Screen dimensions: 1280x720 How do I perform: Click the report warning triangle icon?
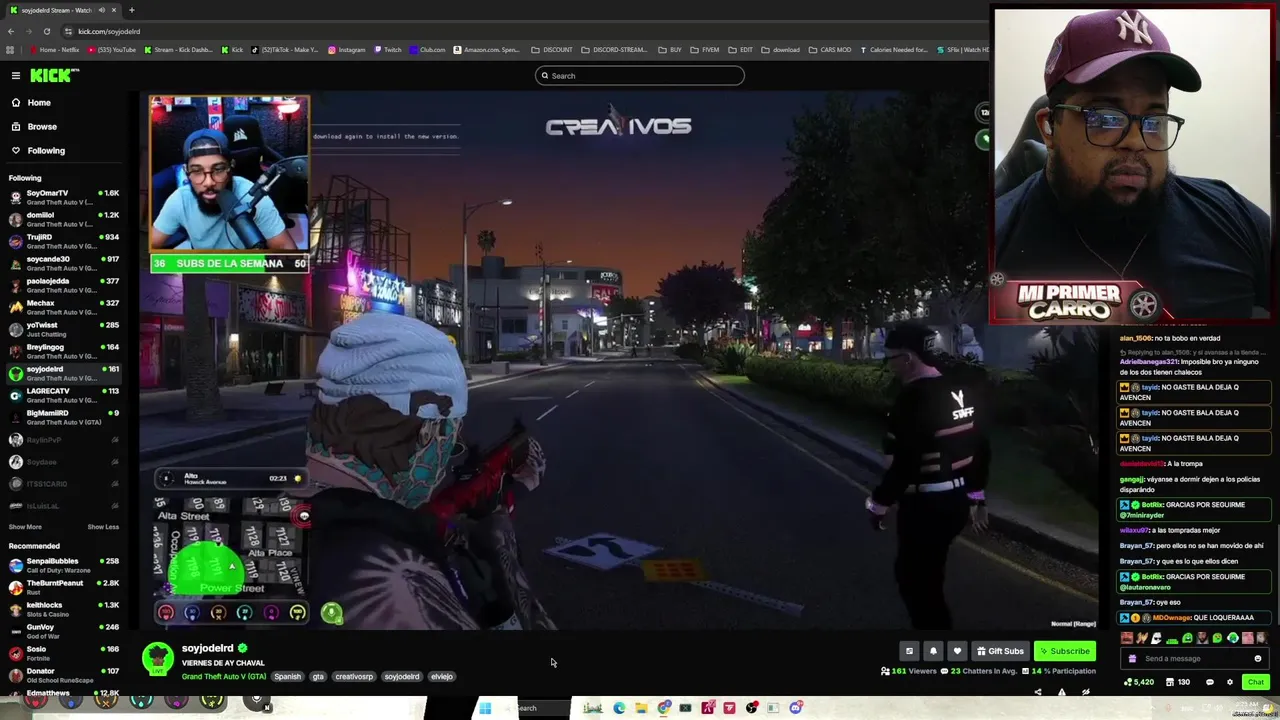point(1062,692)
